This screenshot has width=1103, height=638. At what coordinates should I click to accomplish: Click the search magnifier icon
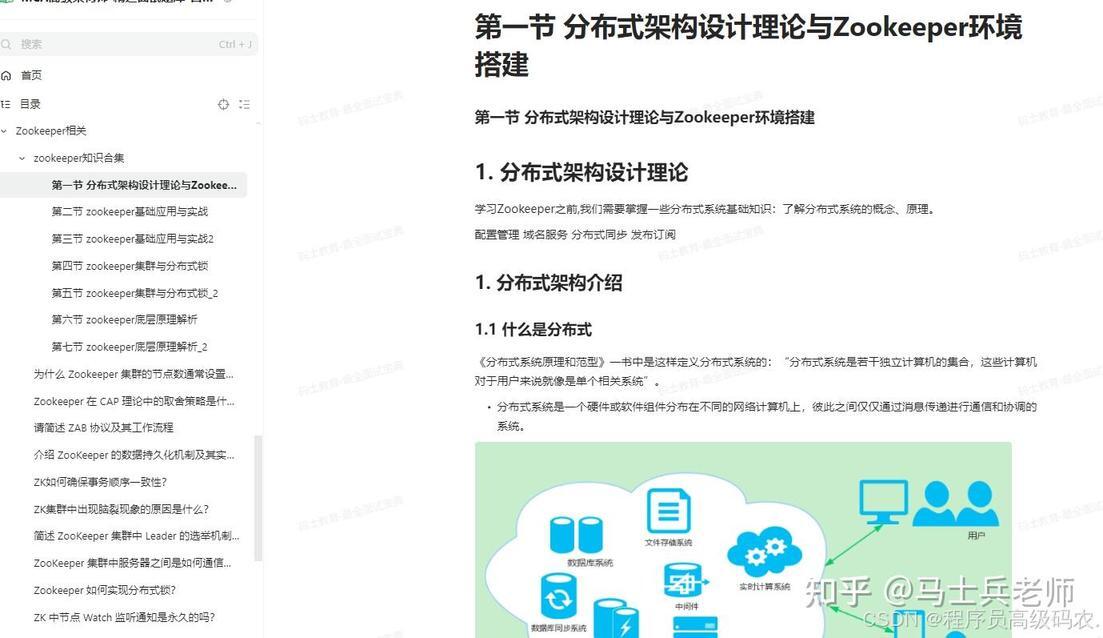(x=6, y=44)
